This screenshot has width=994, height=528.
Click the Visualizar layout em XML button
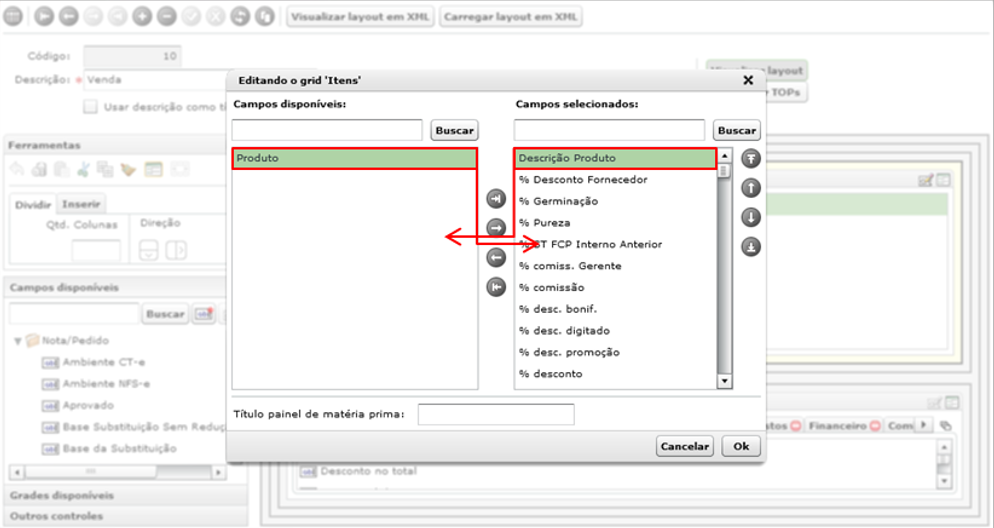pos(361,17)
